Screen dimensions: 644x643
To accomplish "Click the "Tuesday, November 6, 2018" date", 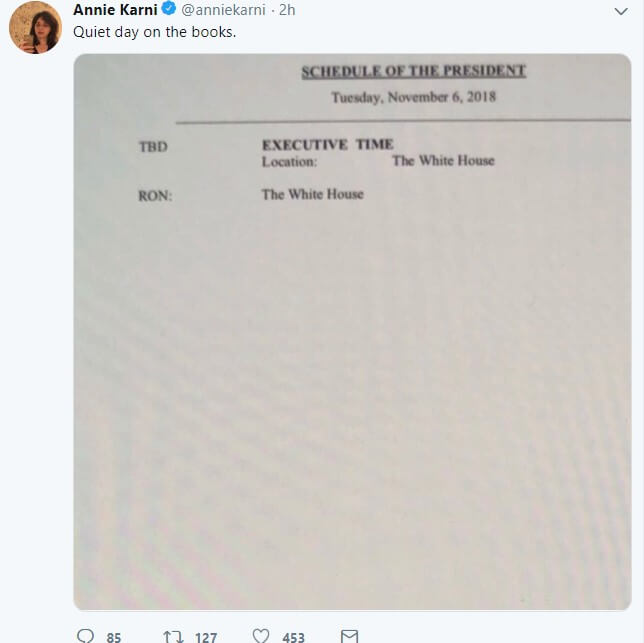I will coord(413,98).
